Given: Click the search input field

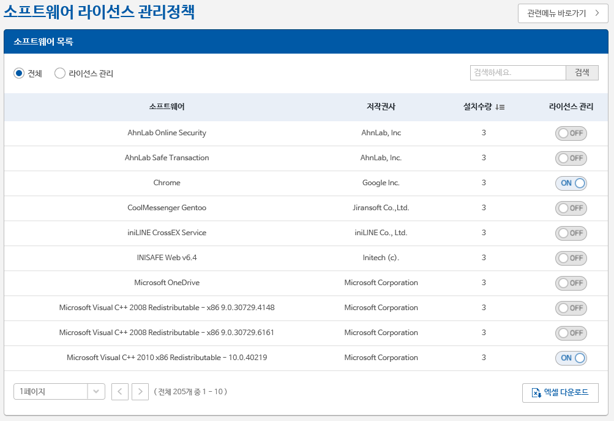Looking at the screenshot, I should [x=518, y=73].
